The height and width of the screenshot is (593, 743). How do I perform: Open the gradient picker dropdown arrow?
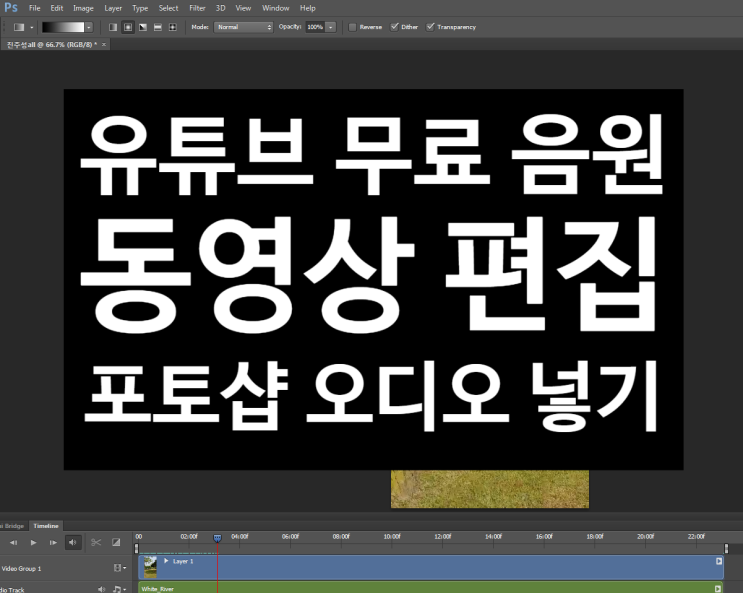click(x=89, y=27)
